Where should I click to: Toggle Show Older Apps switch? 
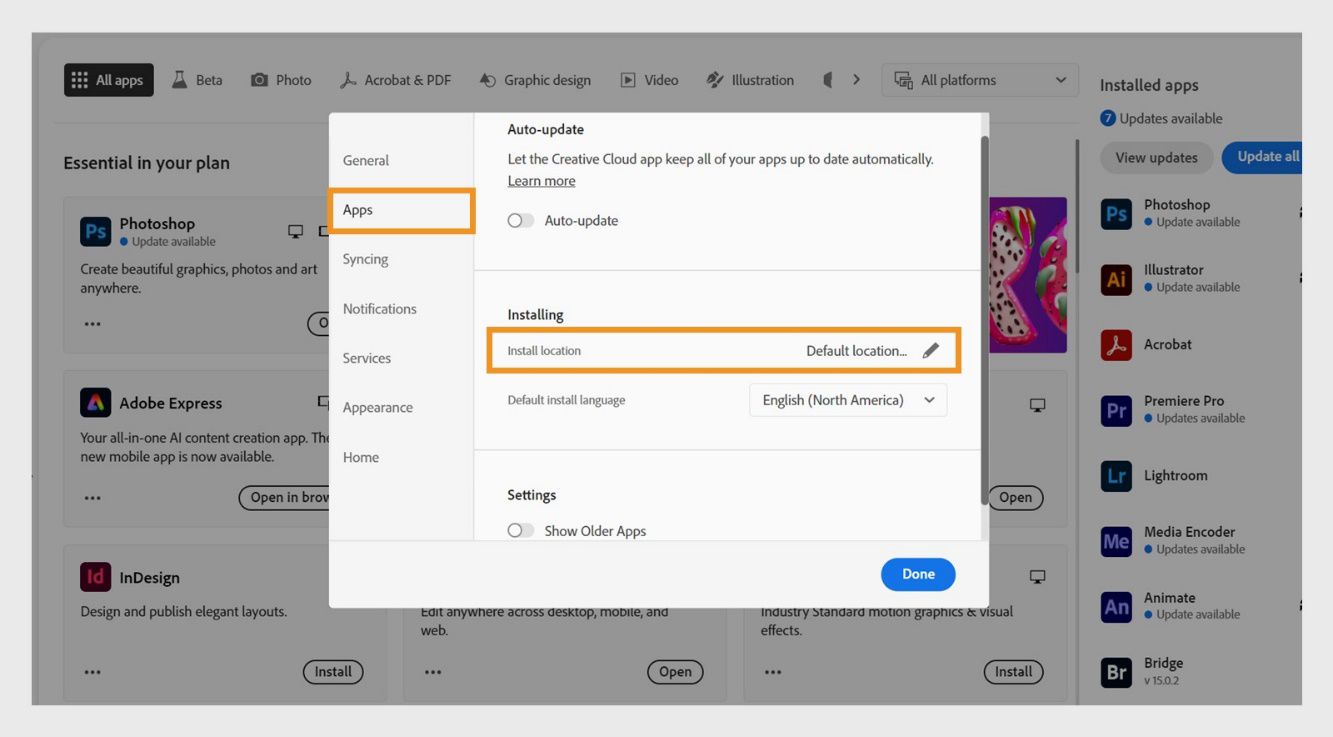pos(520,531)
